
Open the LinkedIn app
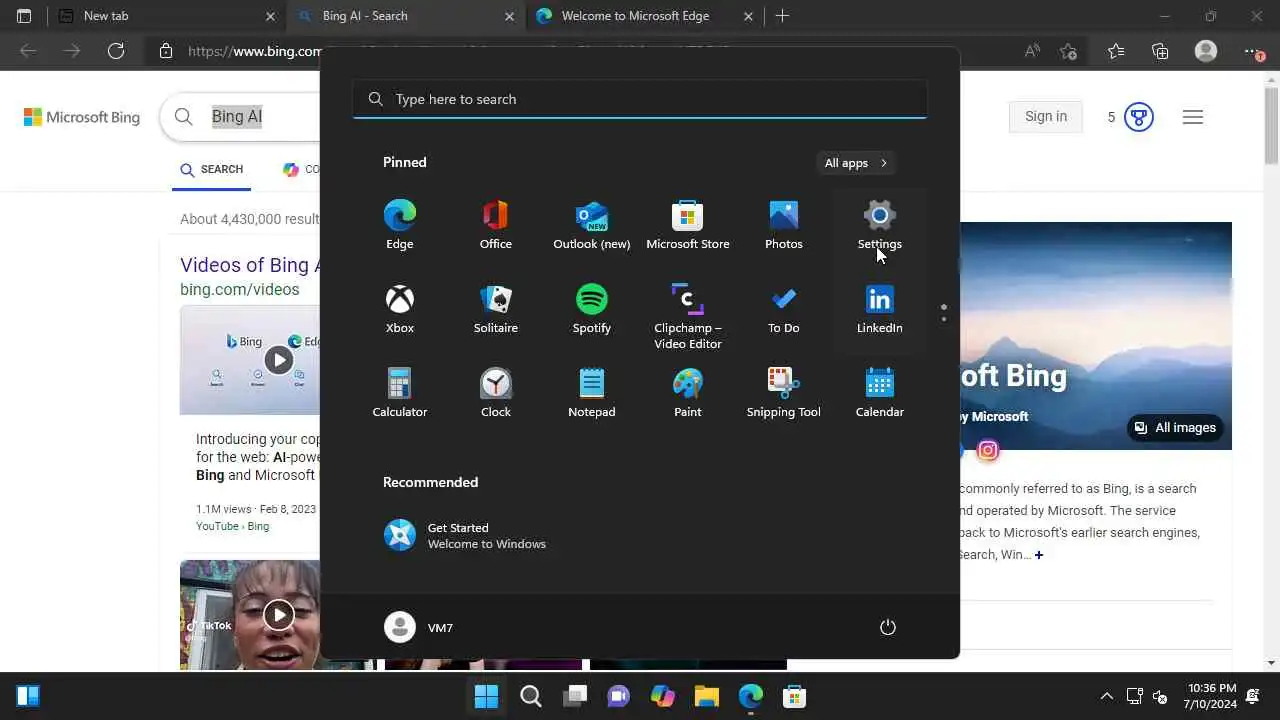(879, 309)
